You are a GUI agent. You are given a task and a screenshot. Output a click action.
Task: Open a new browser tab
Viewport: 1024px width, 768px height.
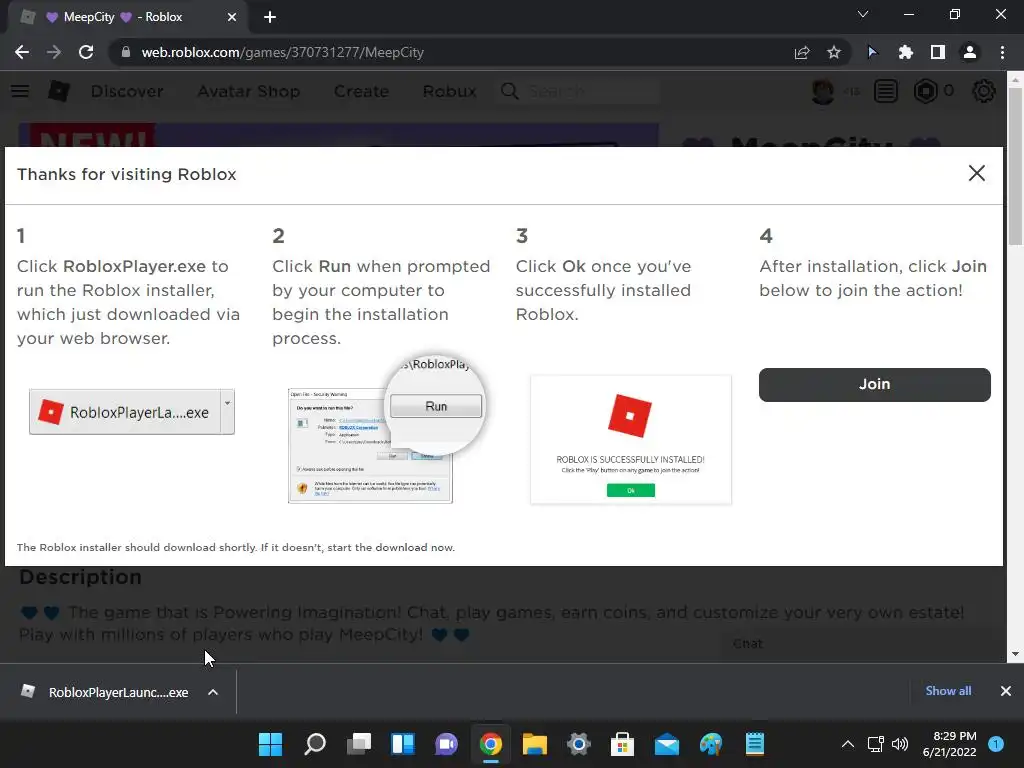click(x=270, y=17)
